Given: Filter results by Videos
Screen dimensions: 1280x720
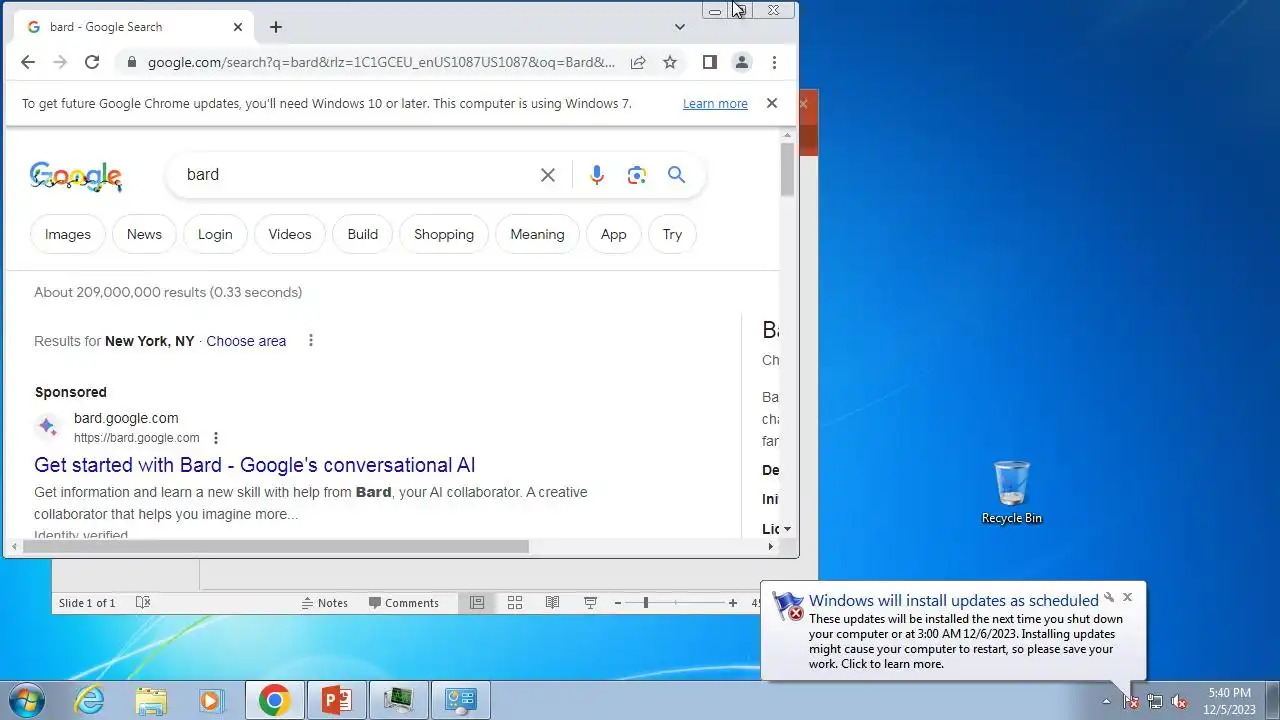Looking at the screenshot, I should click(x=290, y=234).
